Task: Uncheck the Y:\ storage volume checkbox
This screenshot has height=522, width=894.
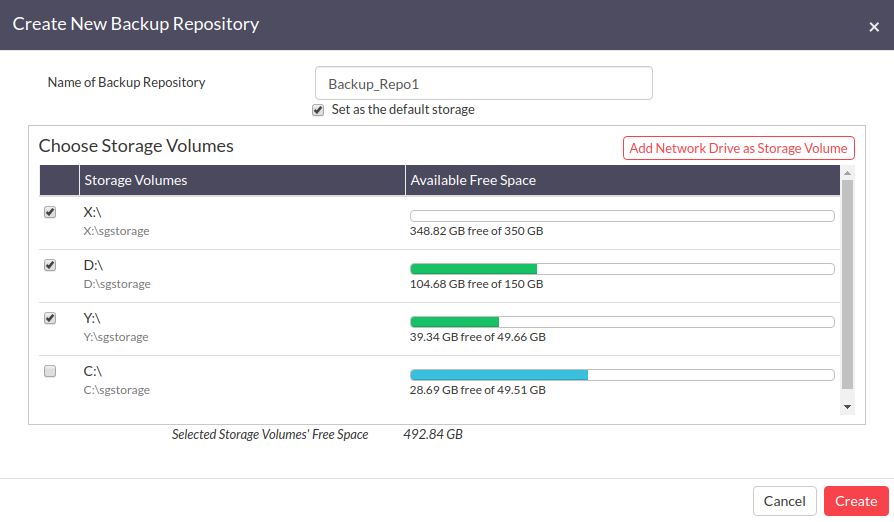Action: (x=50, y=318)
